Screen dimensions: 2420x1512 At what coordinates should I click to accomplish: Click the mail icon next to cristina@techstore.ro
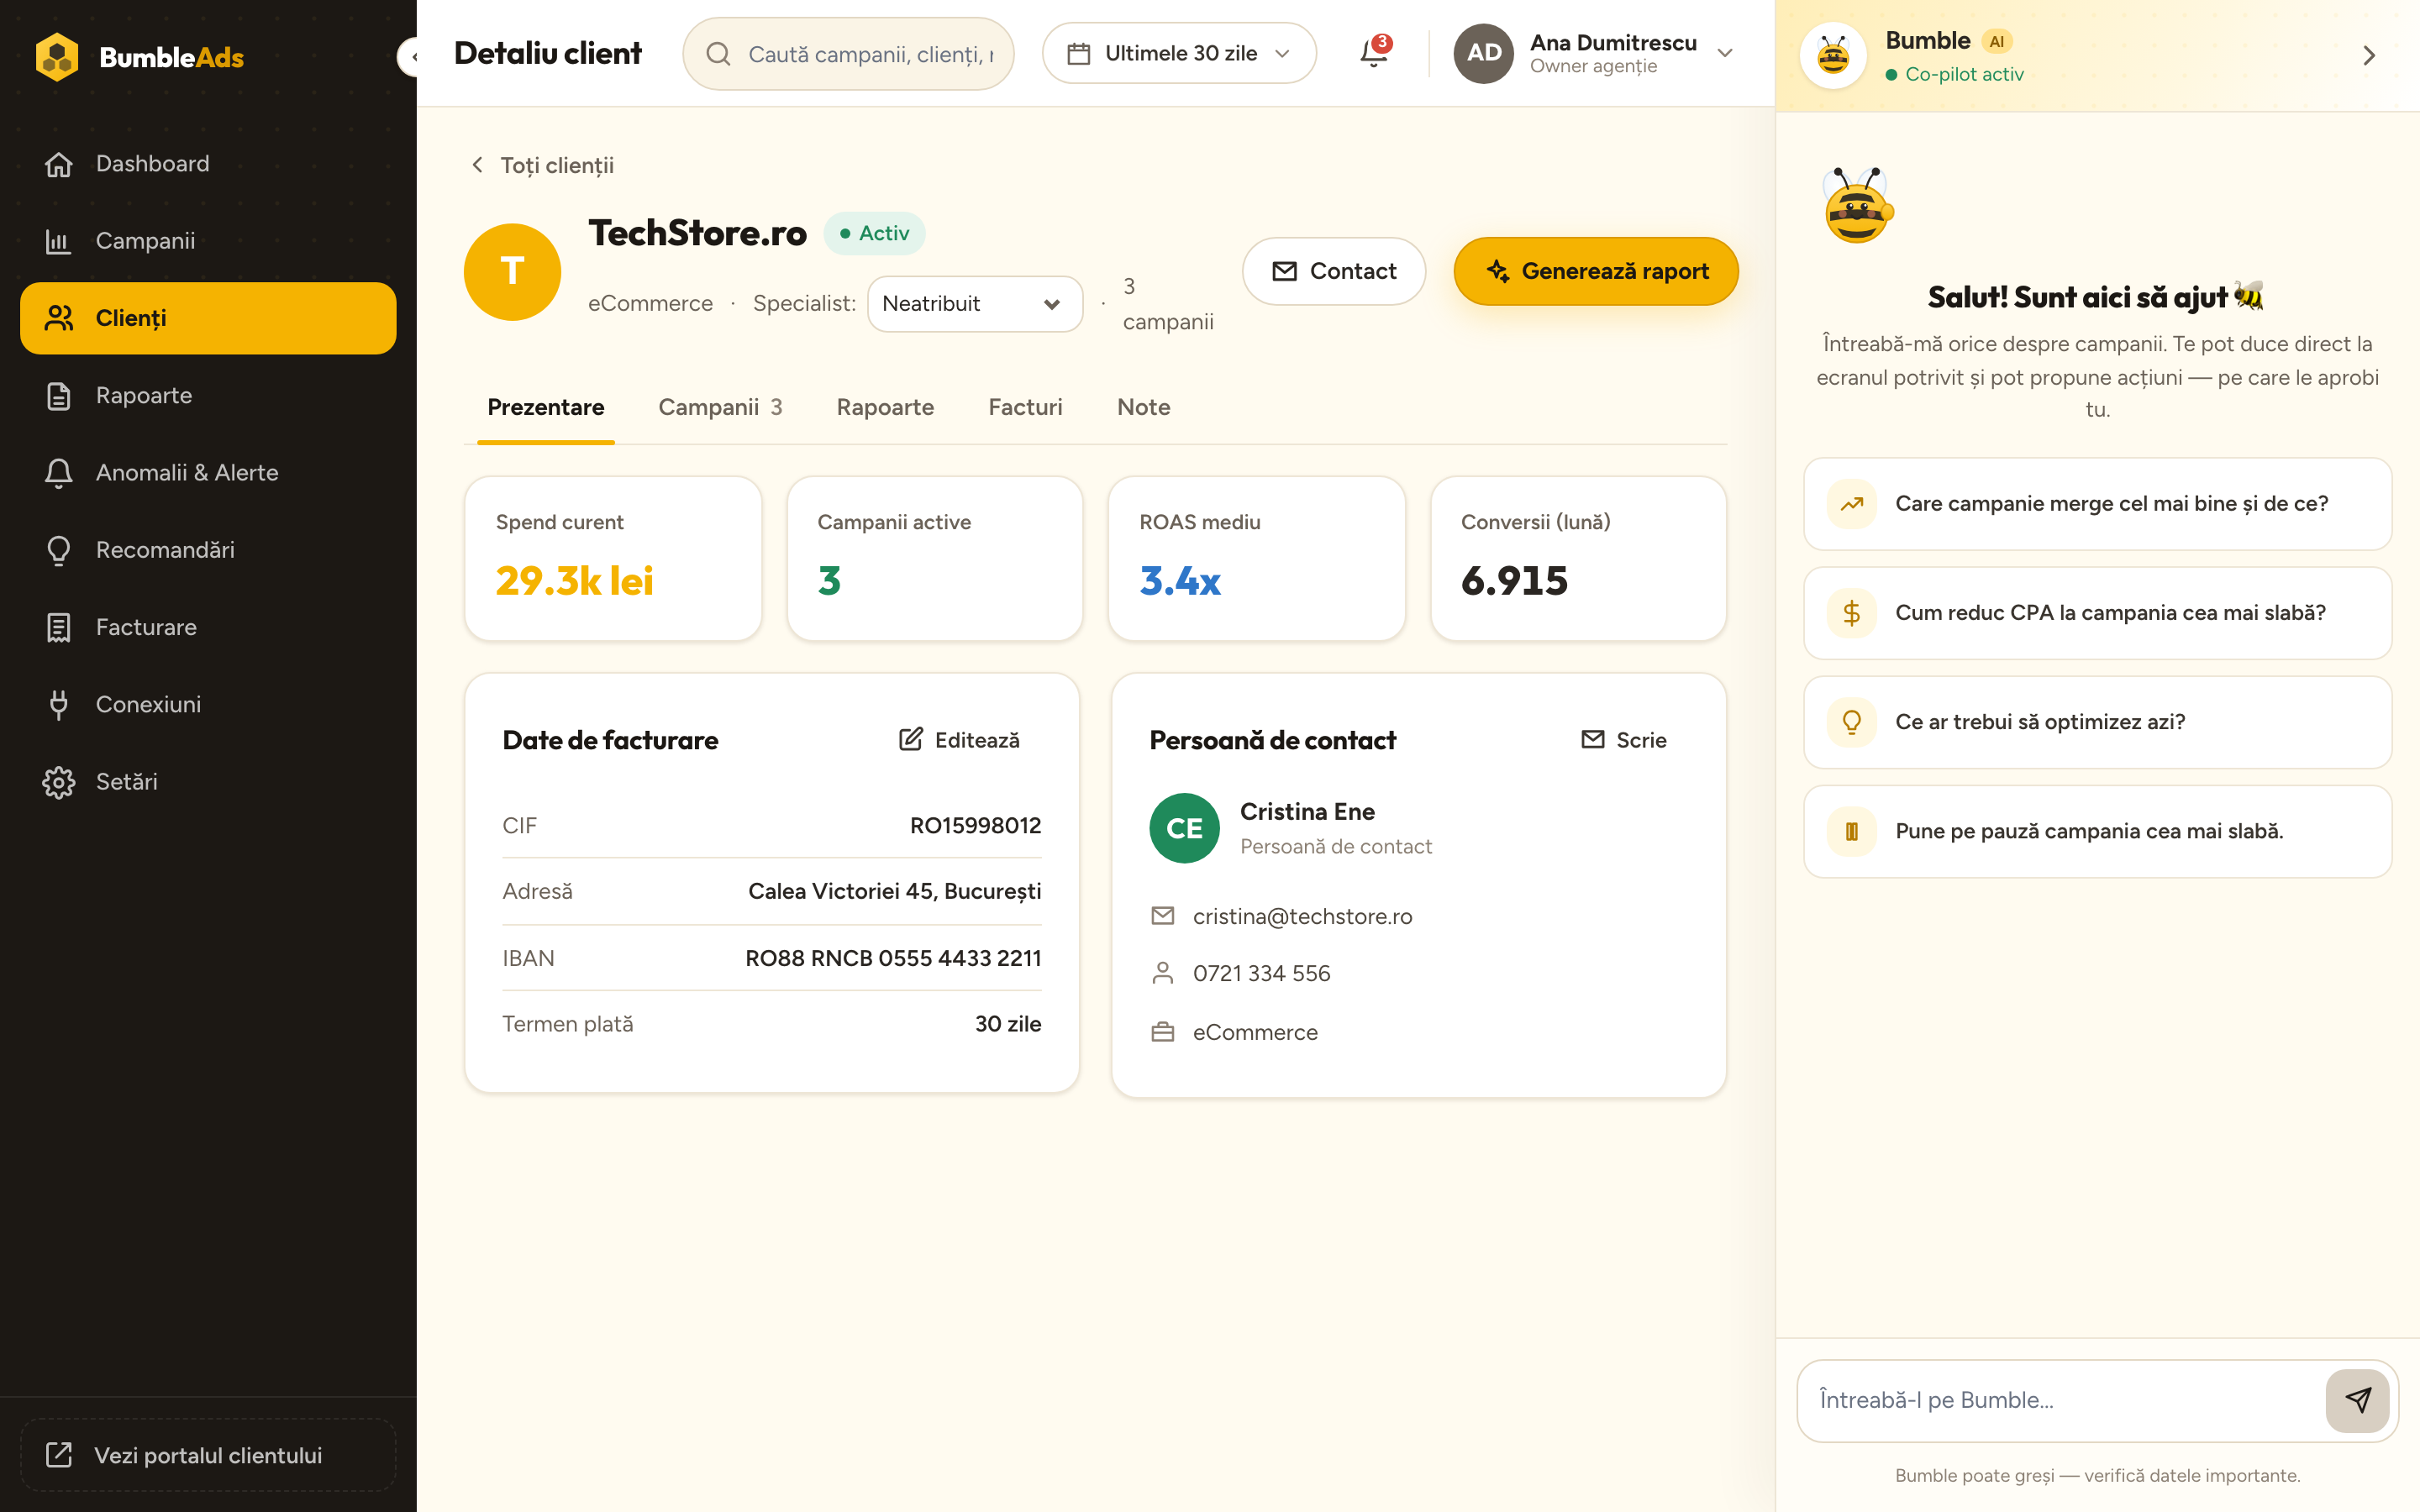click(x=1162, y=915)
